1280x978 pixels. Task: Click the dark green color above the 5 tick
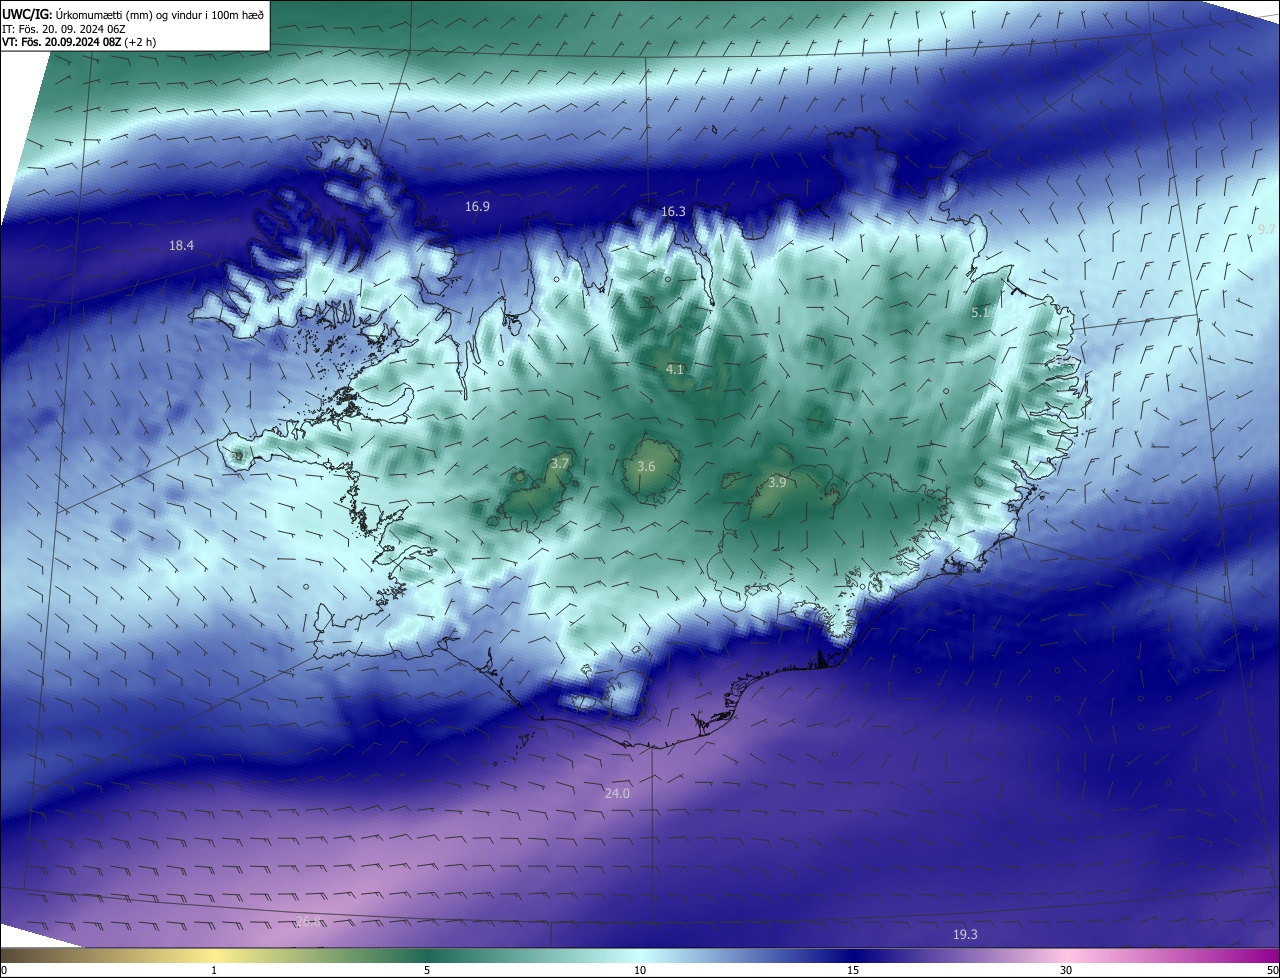[x=427, y=956]
